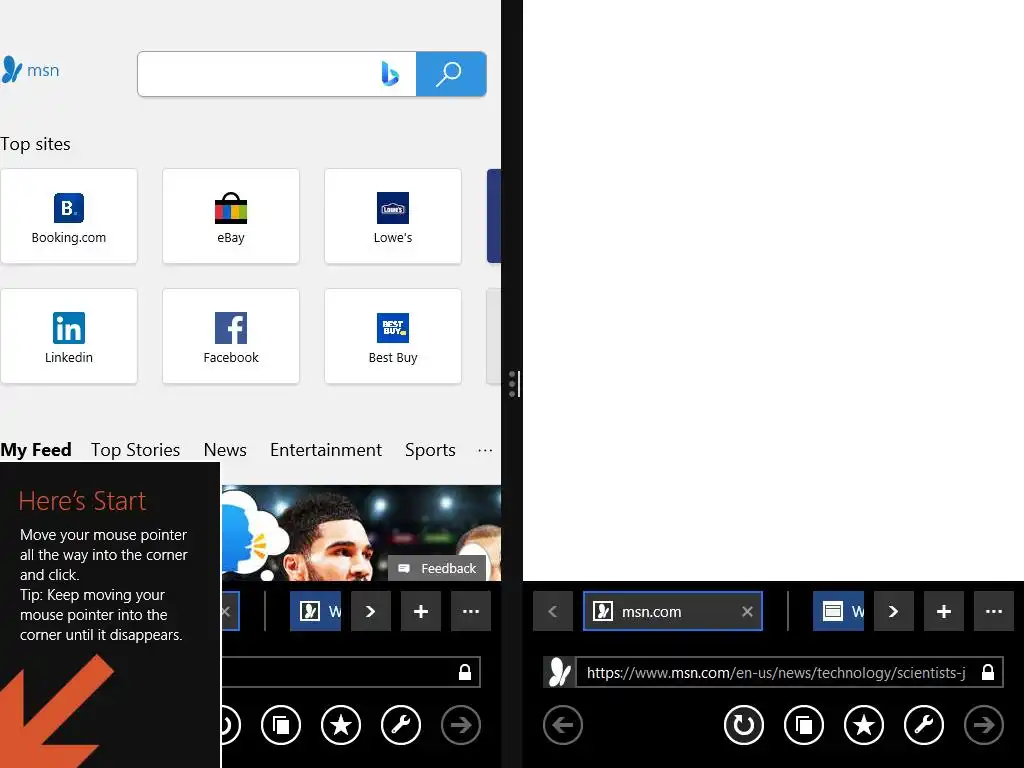Show next tabs in left pane
The width and height of the screenshot is (1024, 768).
coord(371,611)
